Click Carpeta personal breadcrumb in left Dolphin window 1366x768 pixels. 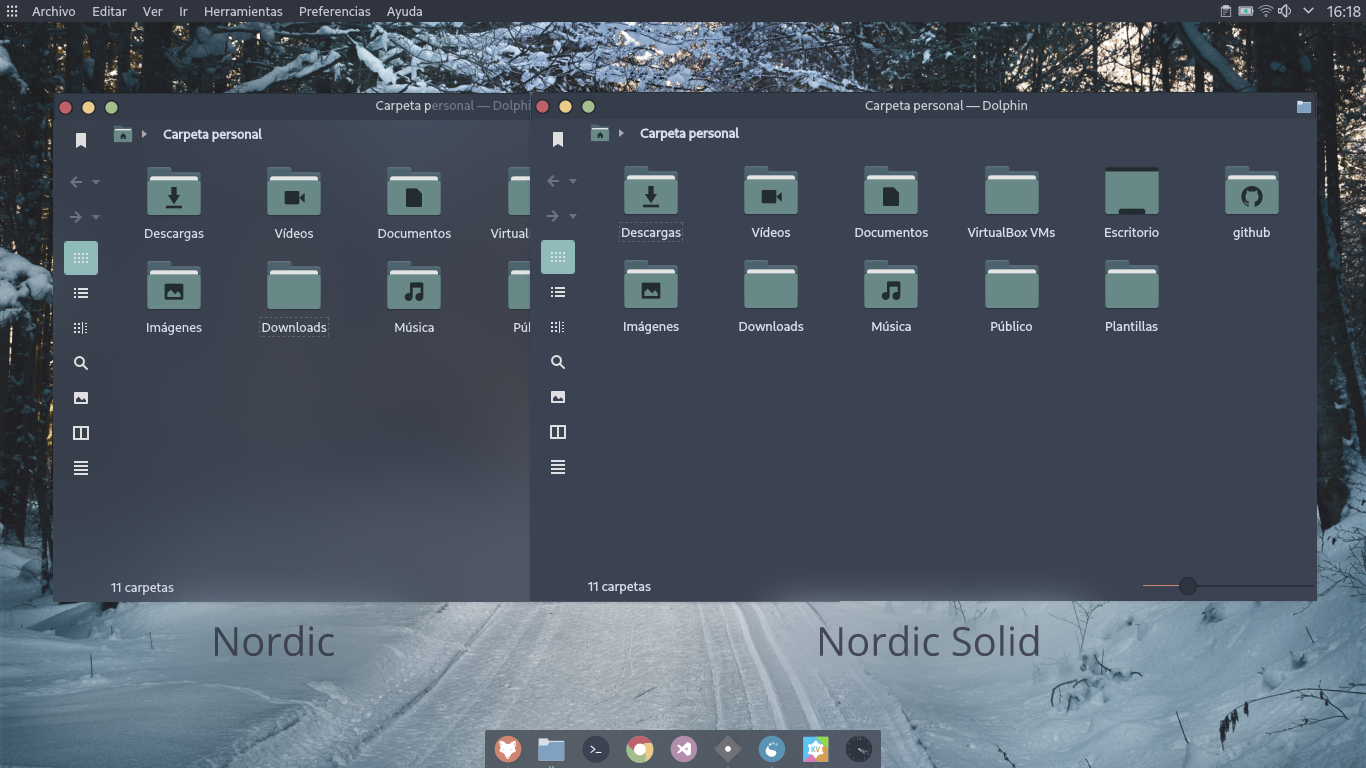click(212, 134)
